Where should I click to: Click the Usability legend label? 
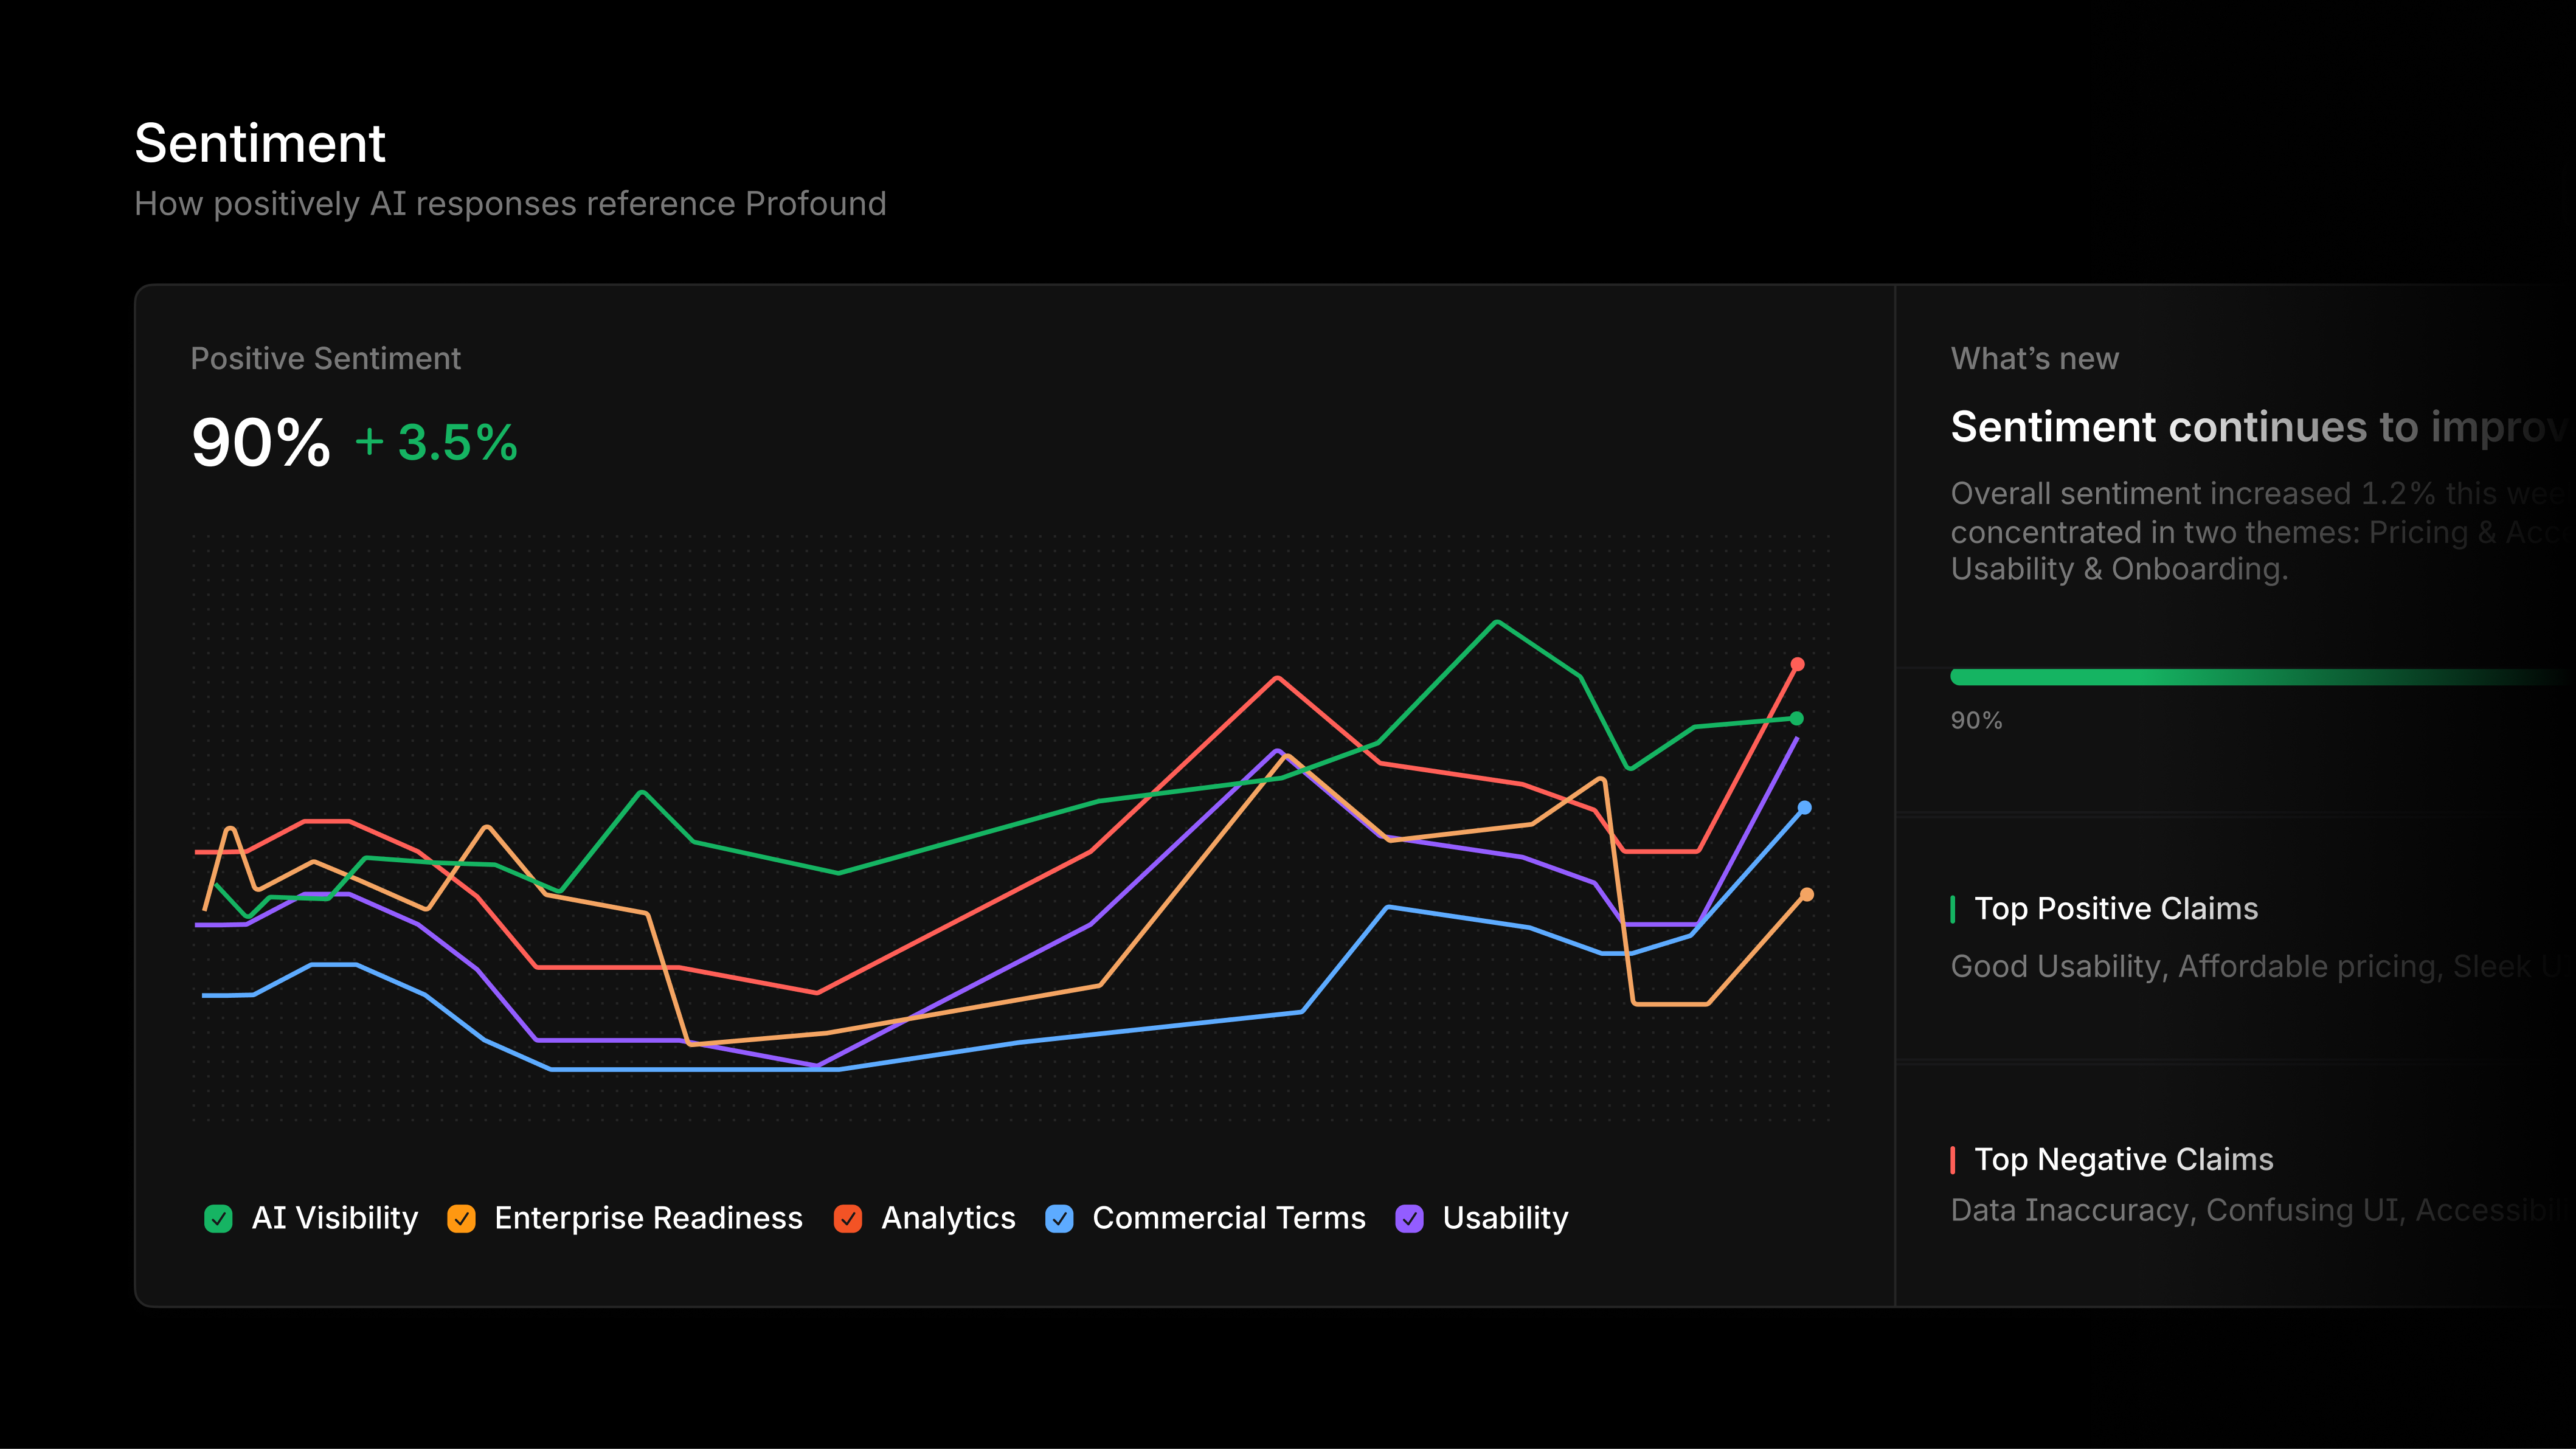tap(1505, 1218)
